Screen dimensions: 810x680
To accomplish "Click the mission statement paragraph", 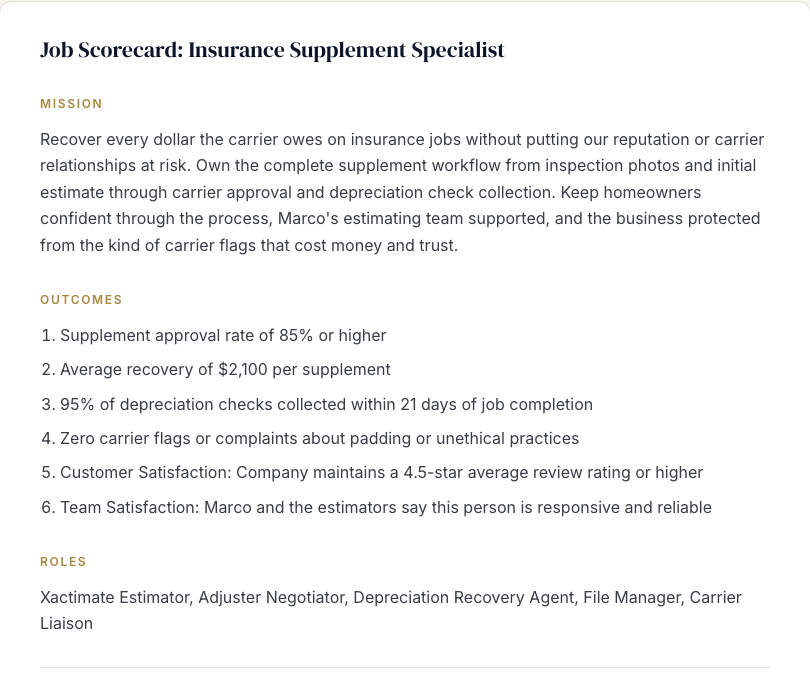I will (x=402, y=192).
